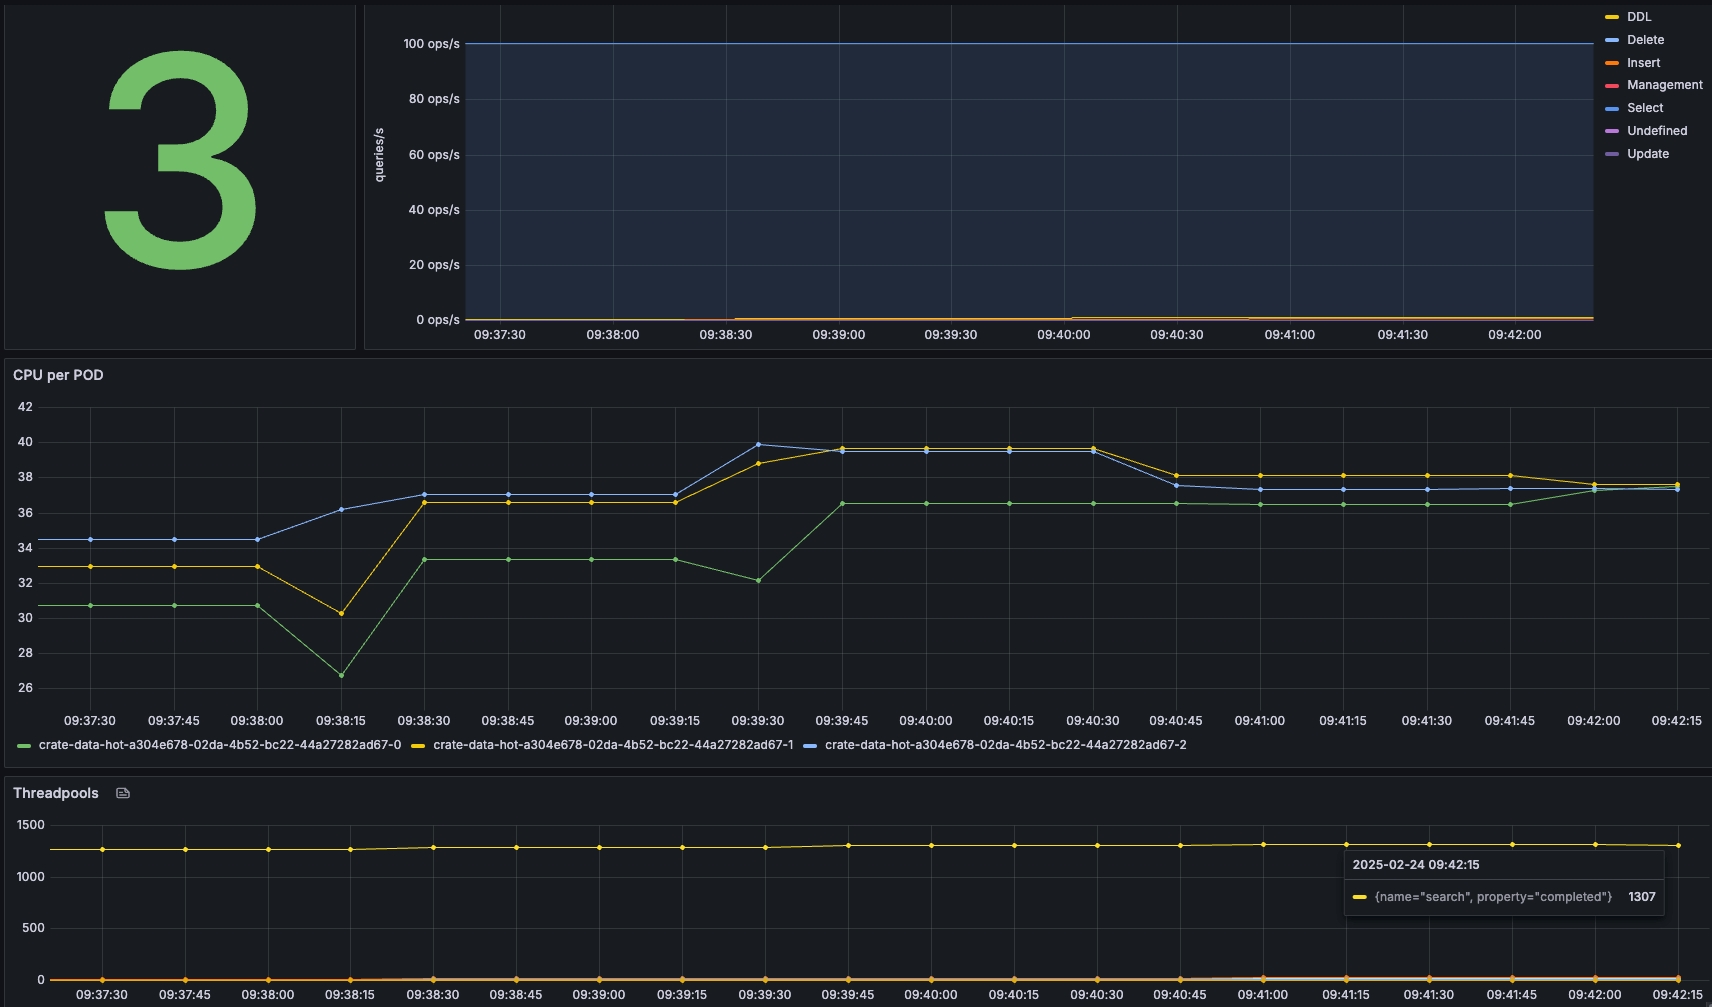Click the icon beside the Threadpools title
This screenshot has height=1007, width=1712.
123,793
